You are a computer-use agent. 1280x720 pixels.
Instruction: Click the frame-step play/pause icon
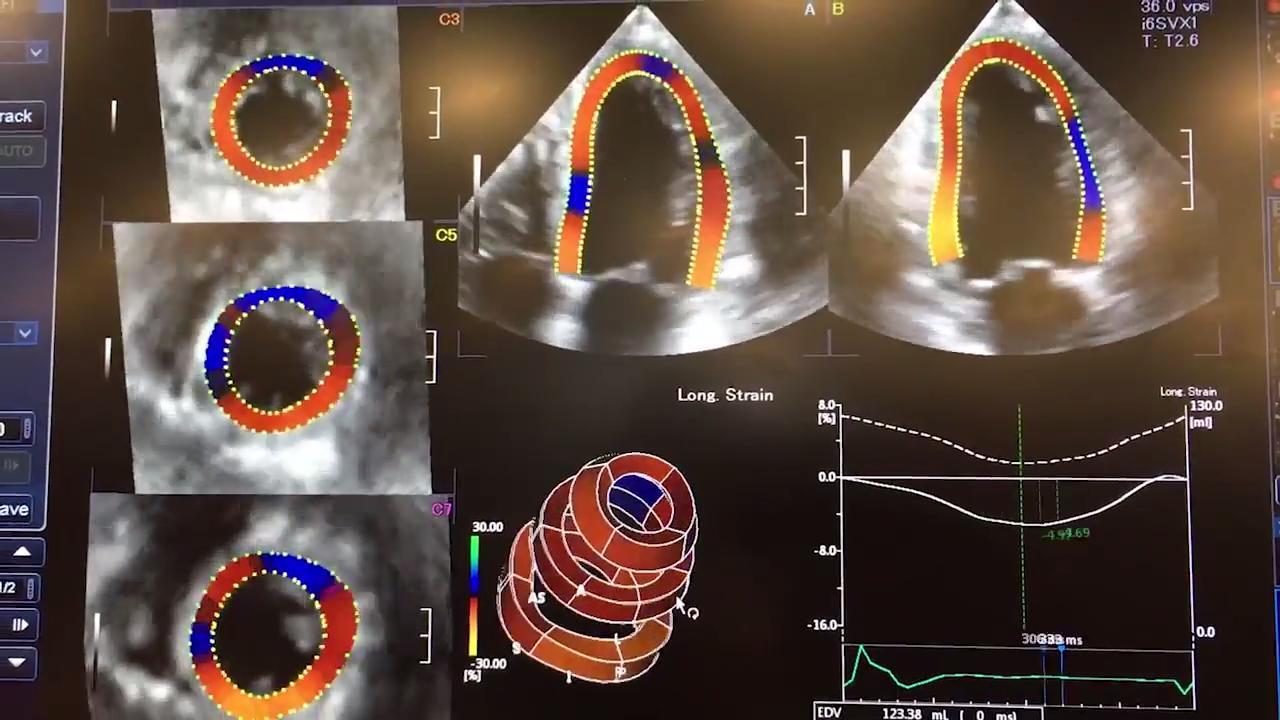[x=20, y=625]
